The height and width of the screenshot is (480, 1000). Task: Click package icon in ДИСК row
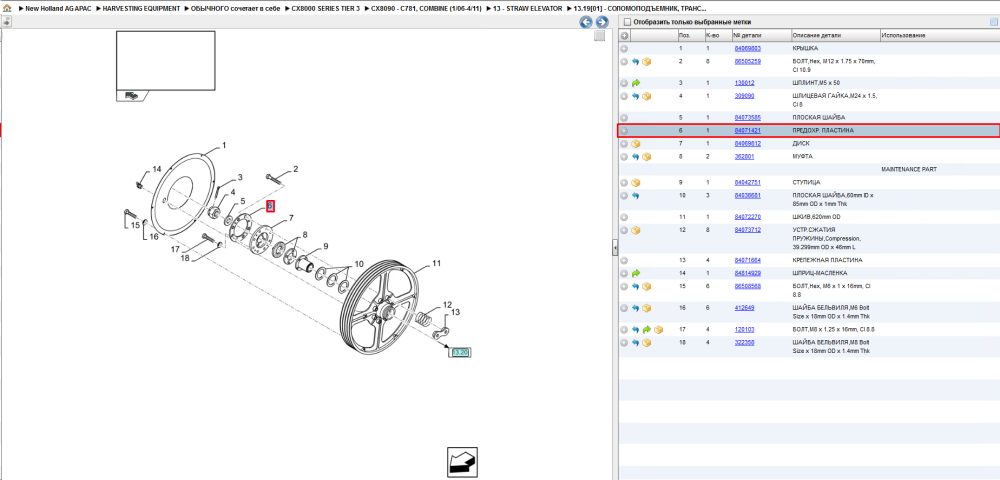[x=635, y=143]
